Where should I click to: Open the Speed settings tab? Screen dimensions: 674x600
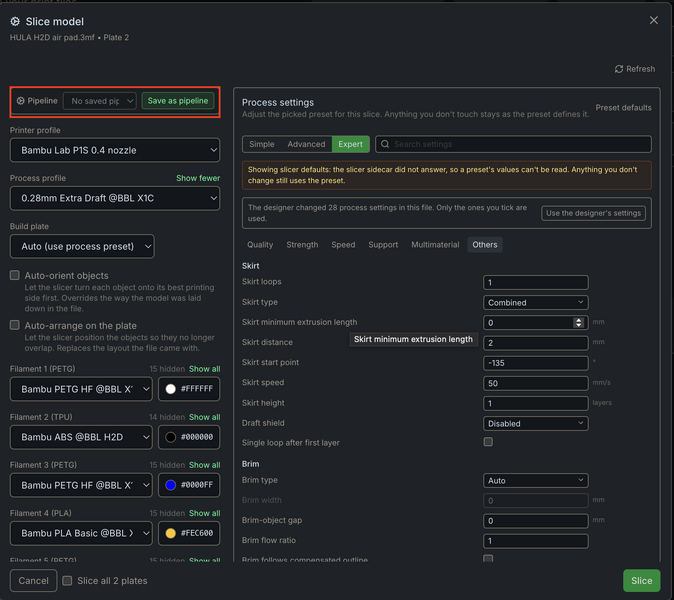coord(343,245)
